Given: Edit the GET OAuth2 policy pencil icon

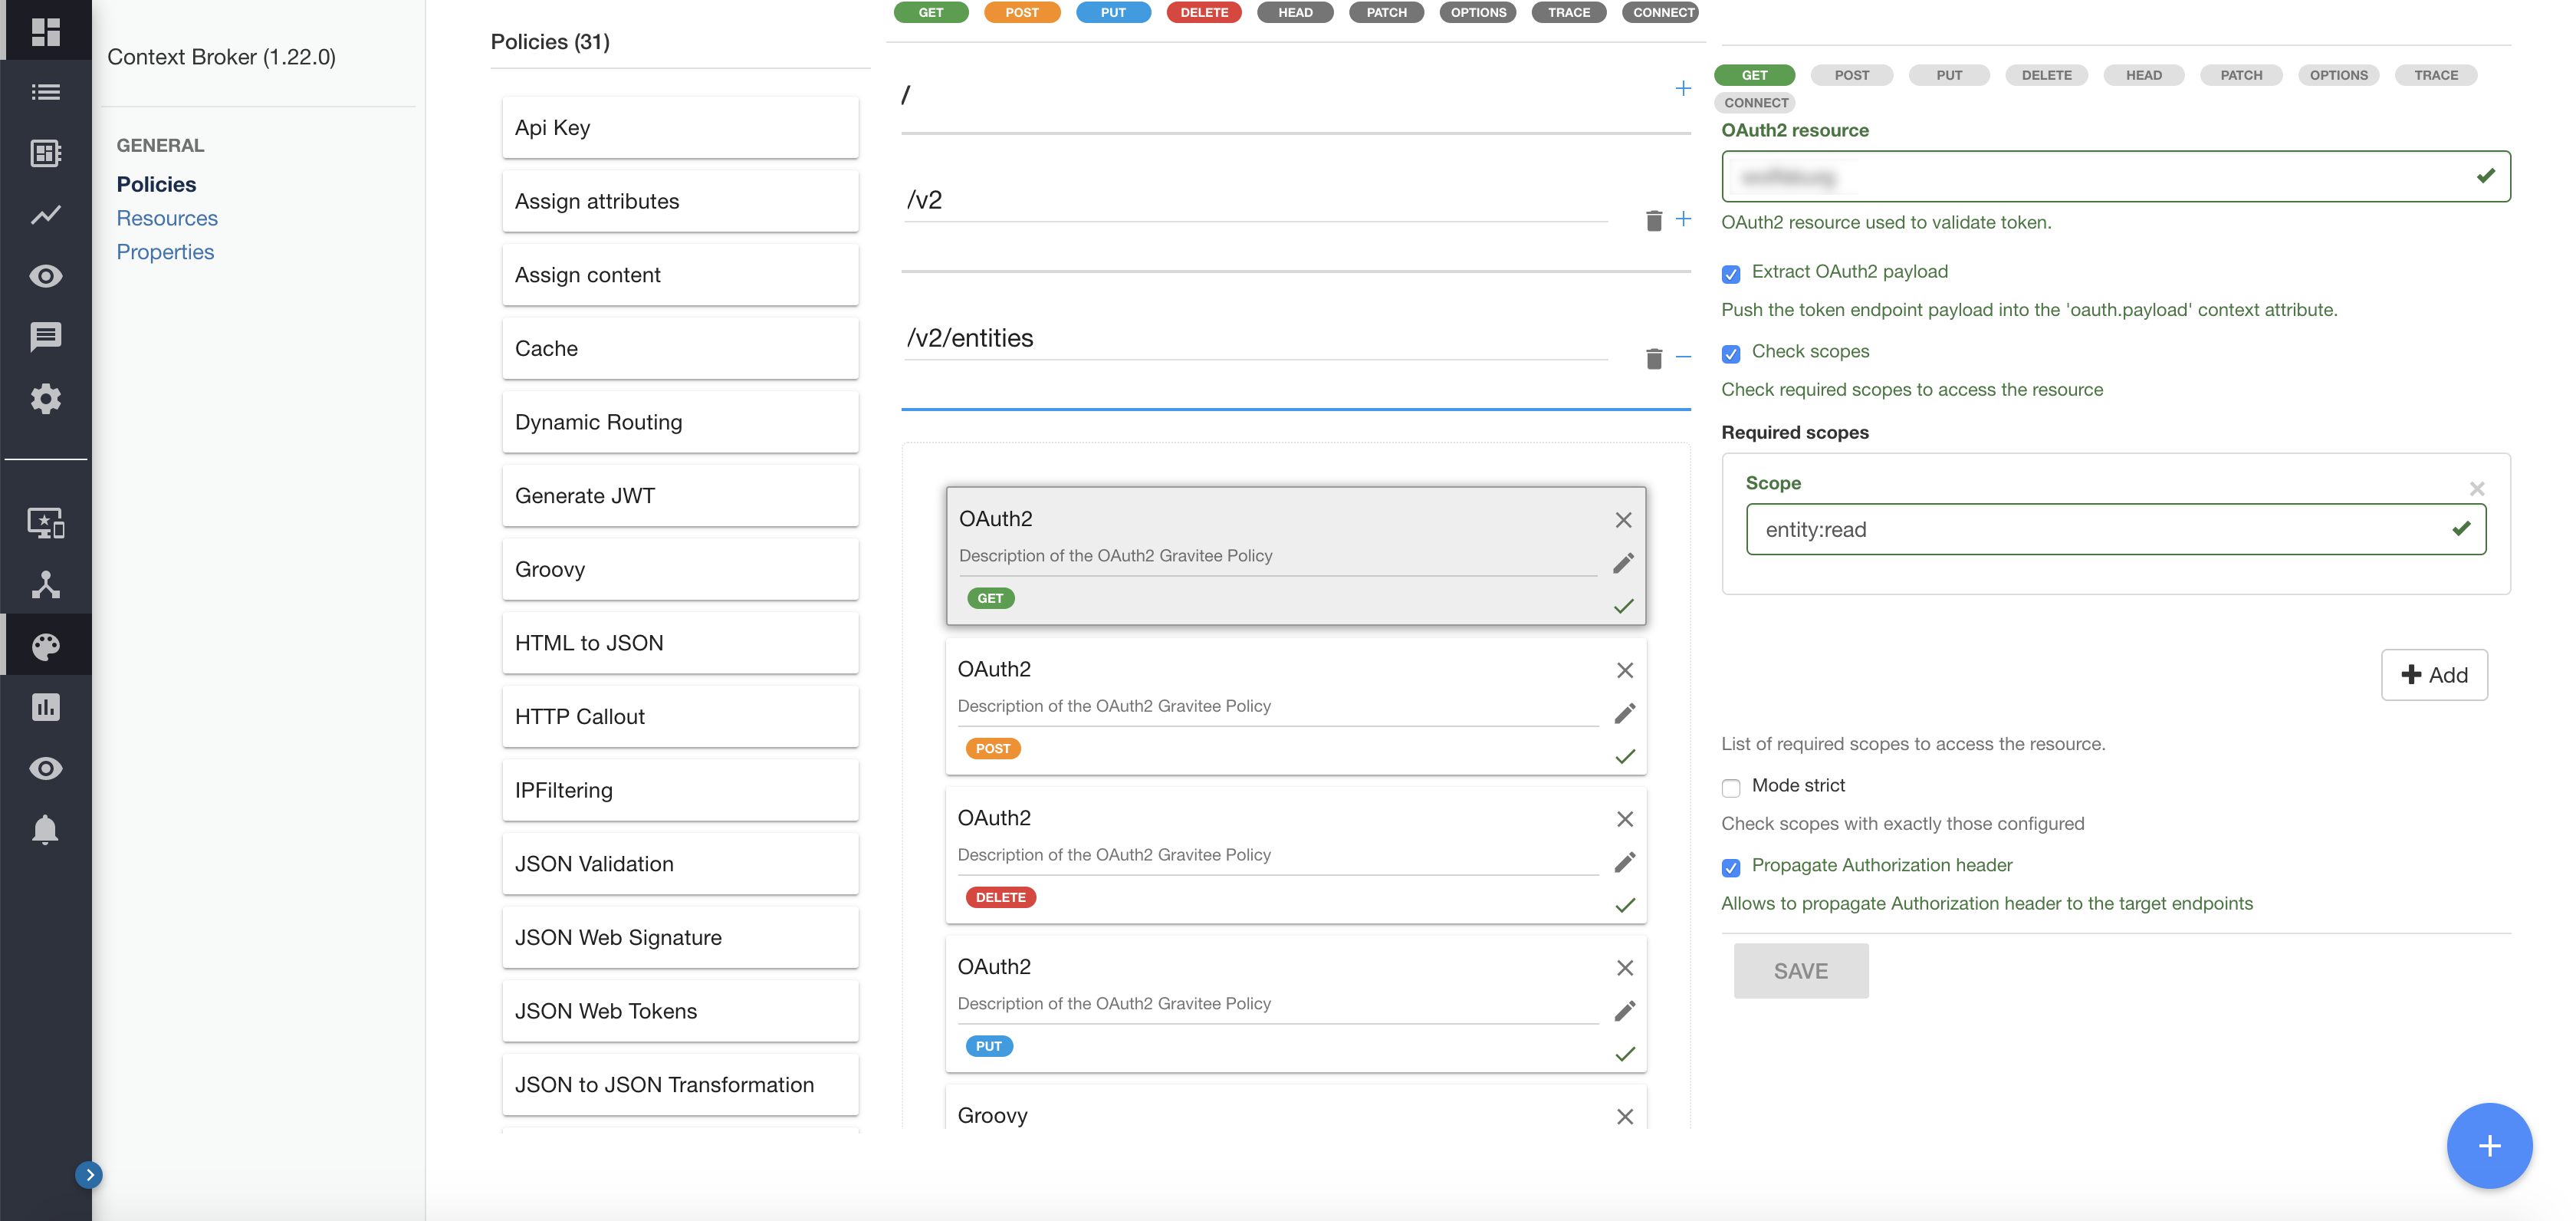Looking at the screenshot, I should tap(1623, 563).
